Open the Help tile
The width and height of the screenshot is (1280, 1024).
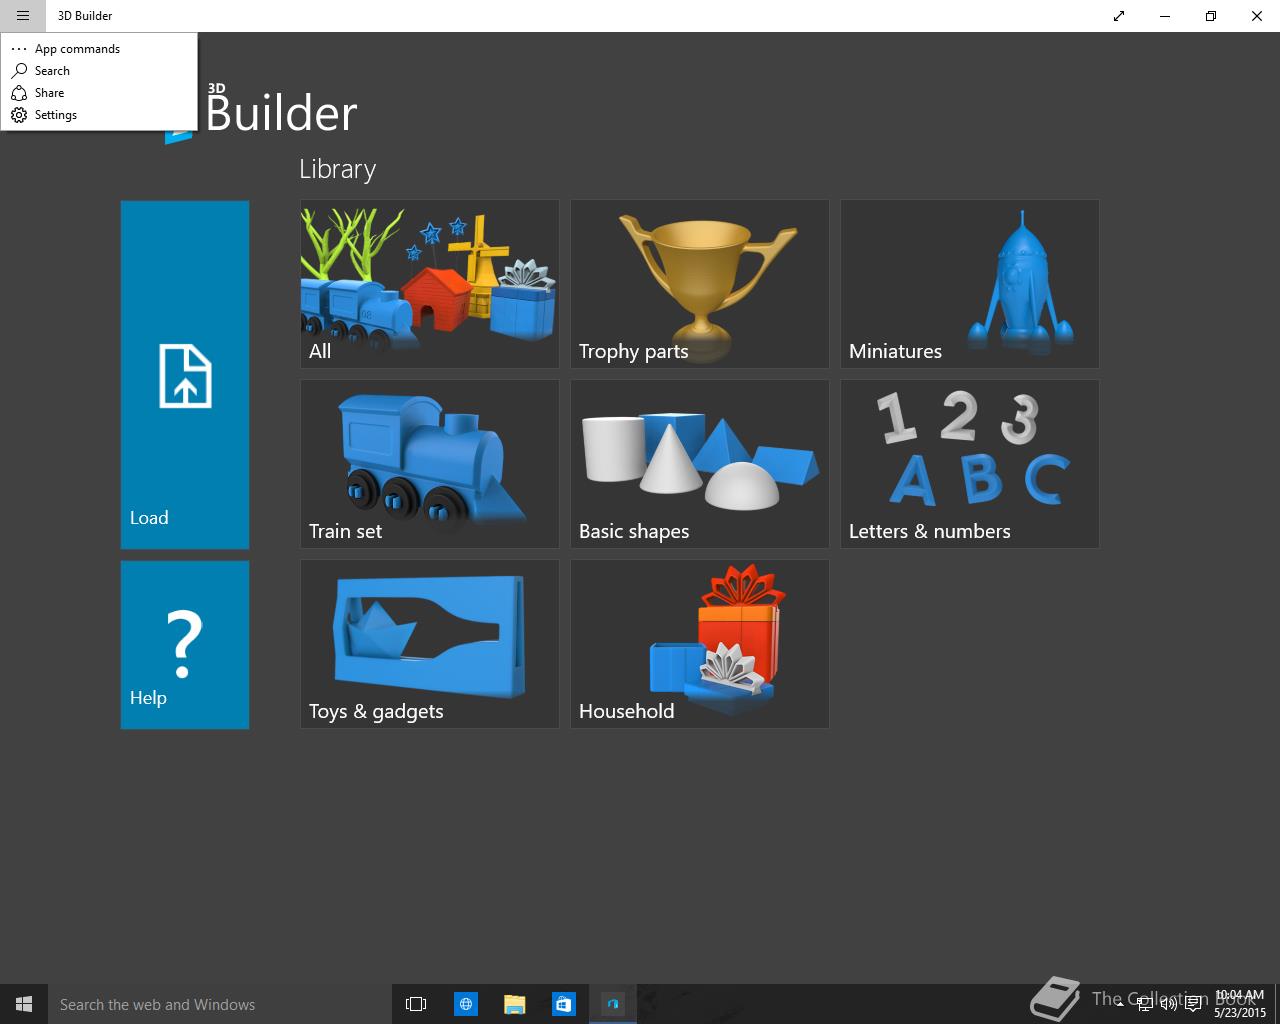(185, 645)
